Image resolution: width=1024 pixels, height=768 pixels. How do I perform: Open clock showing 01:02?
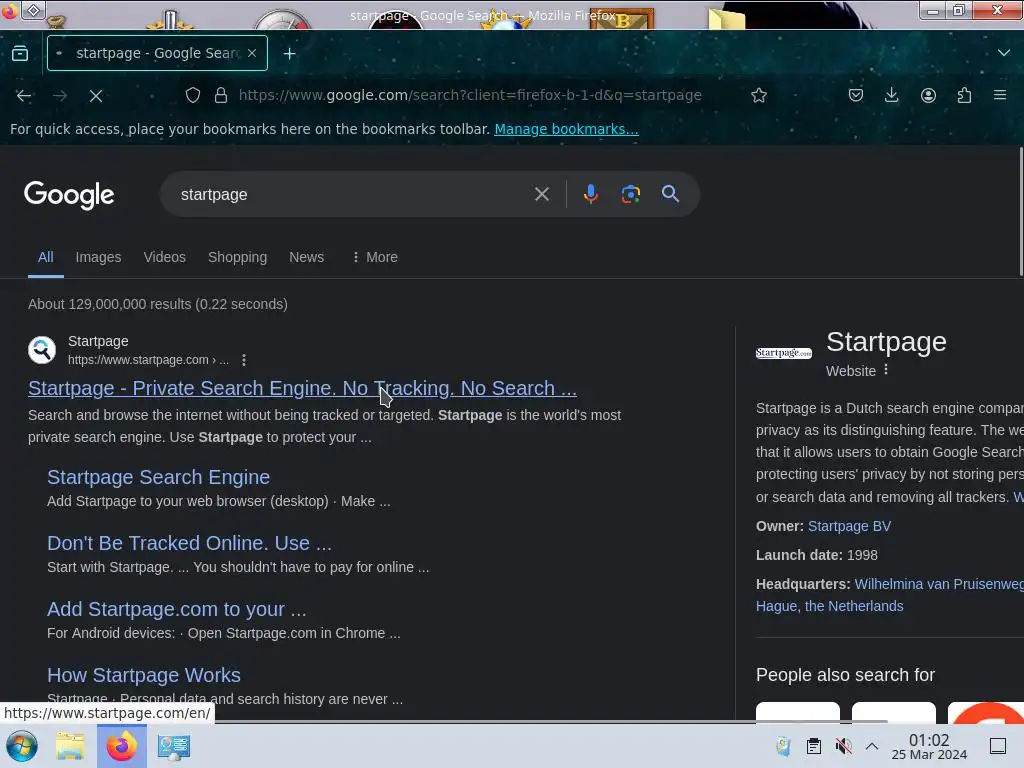click(x=929, y=746)
